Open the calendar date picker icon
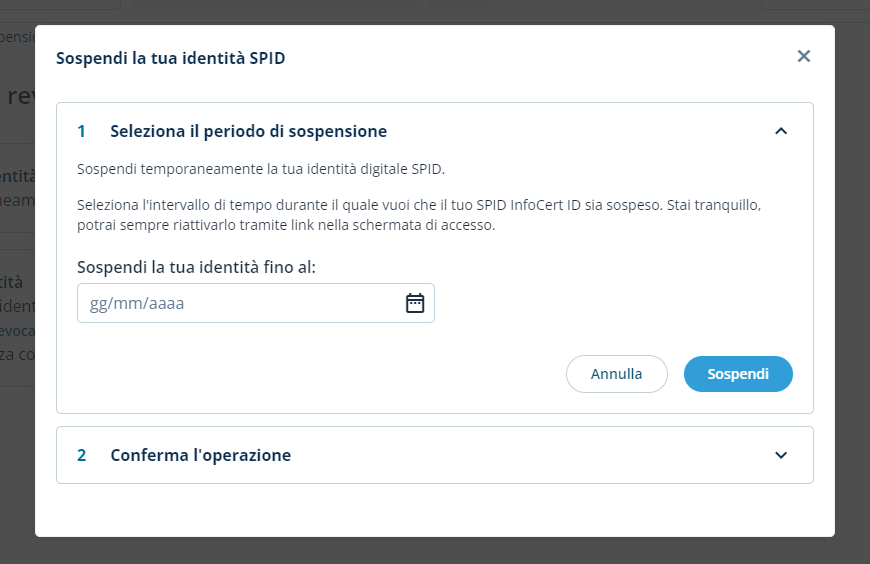The width and height of the screenshot is (870, 564). [x=415, y=303]
